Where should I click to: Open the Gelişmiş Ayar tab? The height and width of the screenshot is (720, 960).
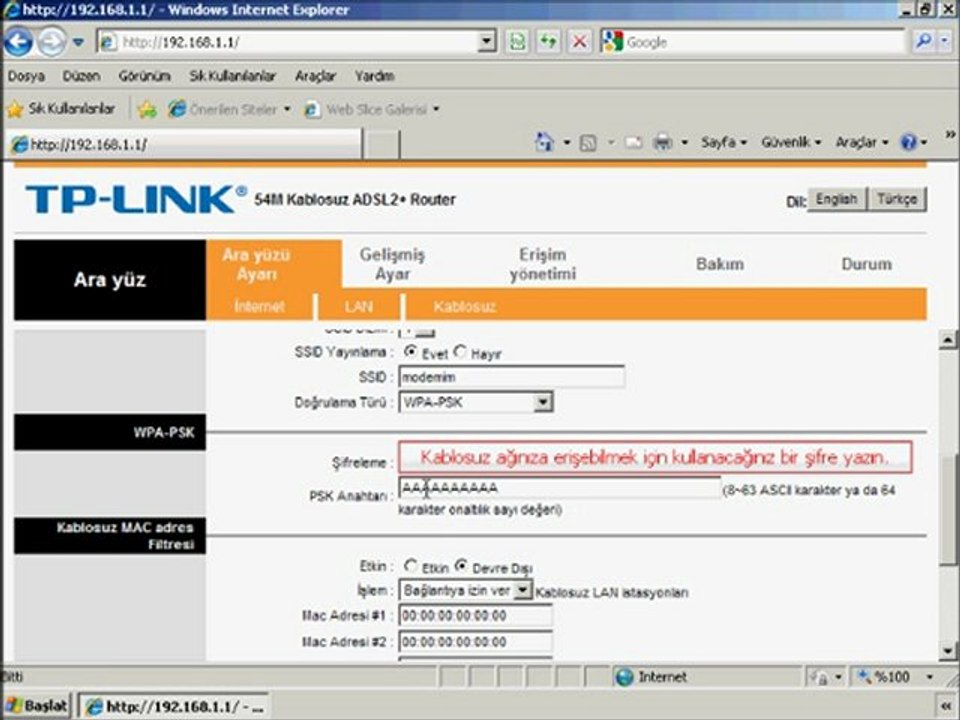coord(392,264)
